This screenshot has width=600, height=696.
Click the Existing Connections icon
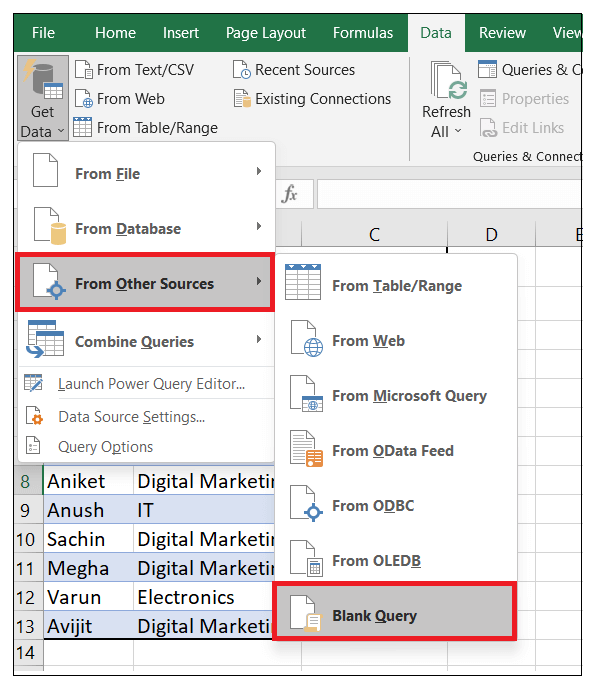click(x=241, y=99)
